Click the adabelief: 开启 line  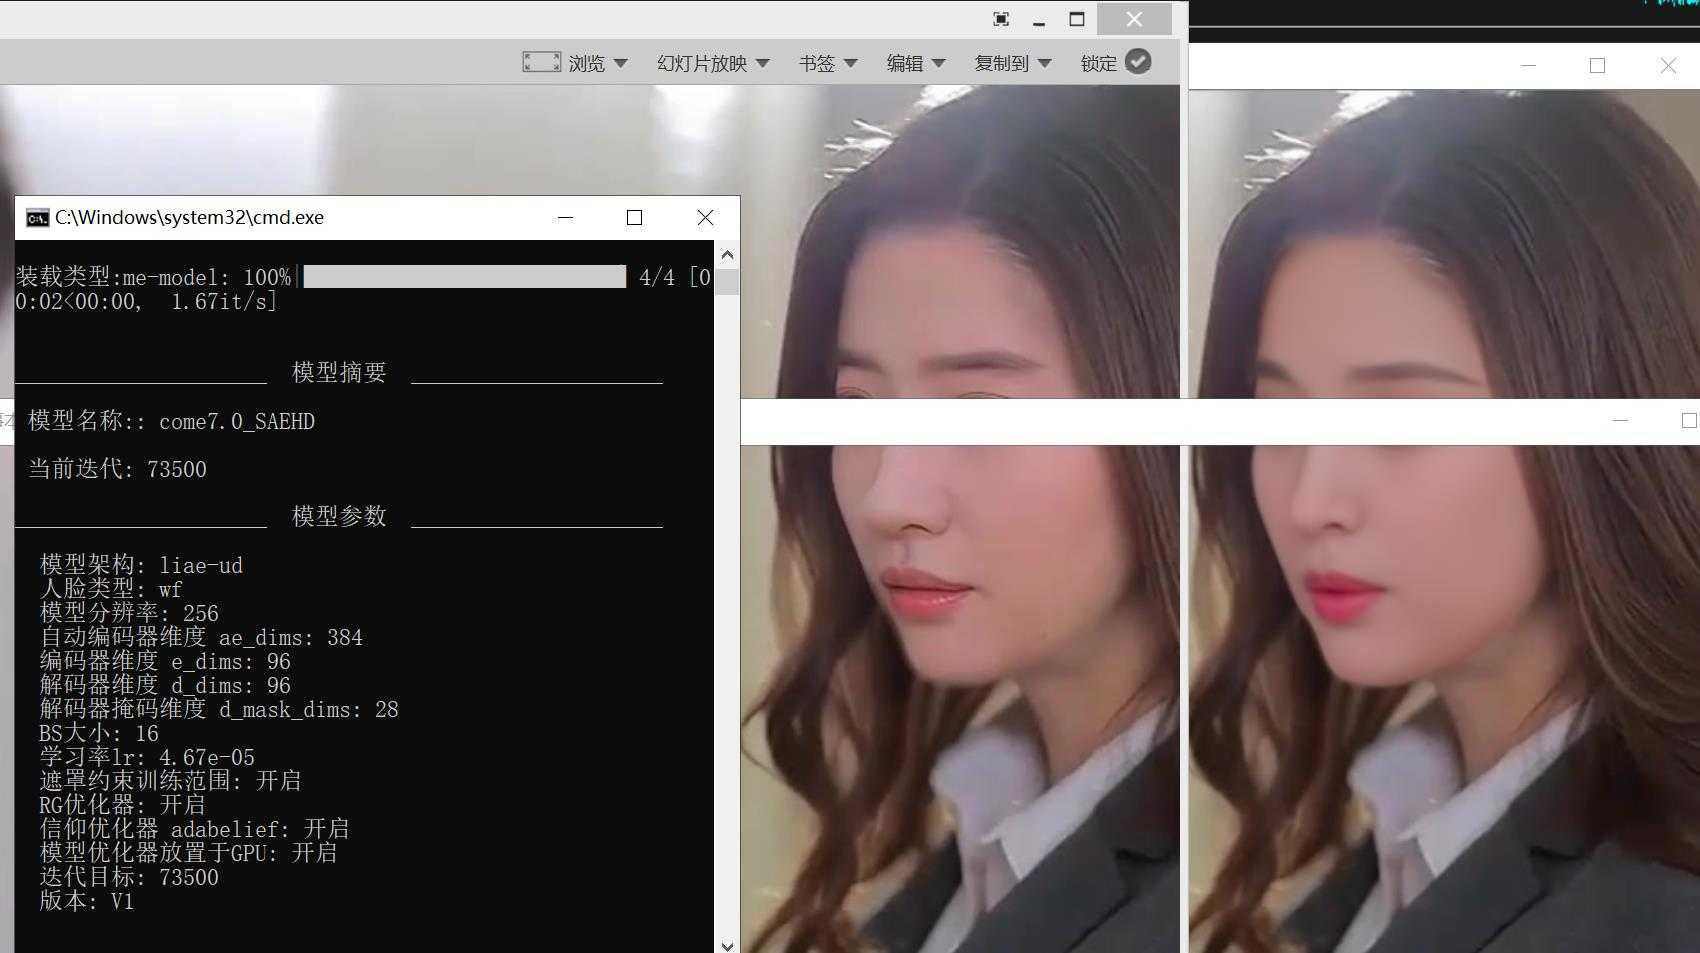(x=194, y=829)
